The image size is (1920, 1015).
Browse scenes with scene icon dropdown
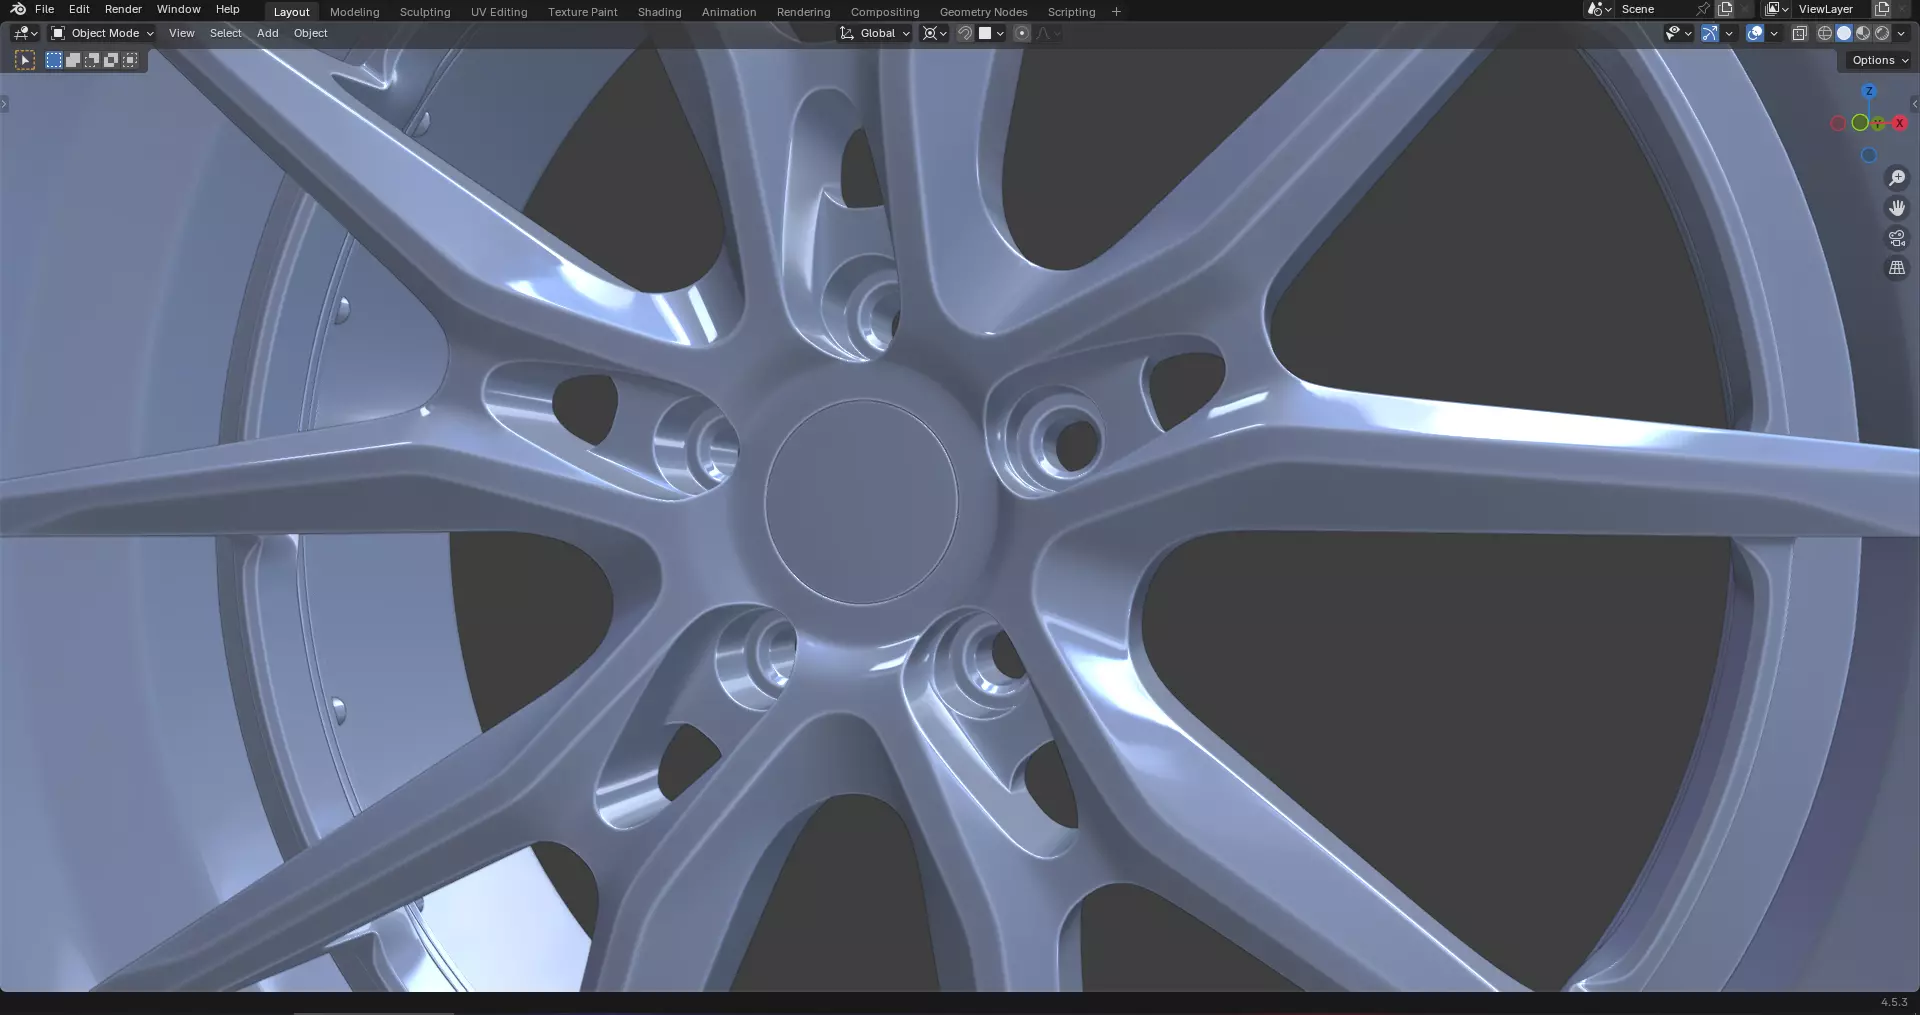(1599, 9)
